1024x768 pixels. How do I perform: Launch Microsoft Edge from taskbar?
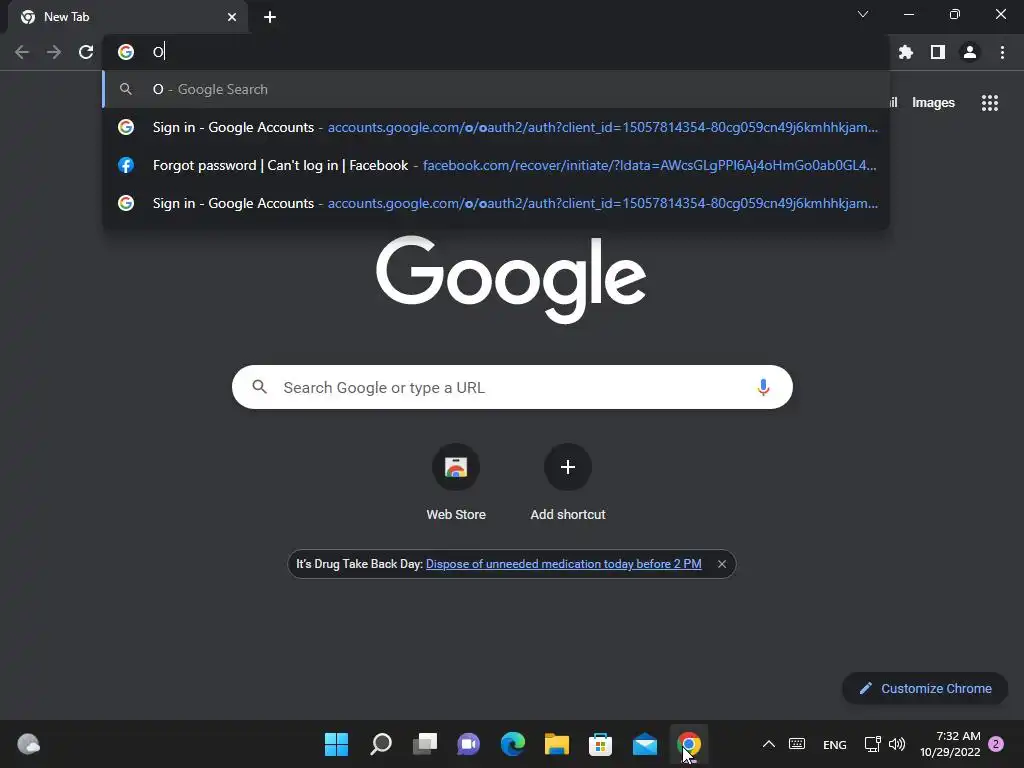coord(513,744)
